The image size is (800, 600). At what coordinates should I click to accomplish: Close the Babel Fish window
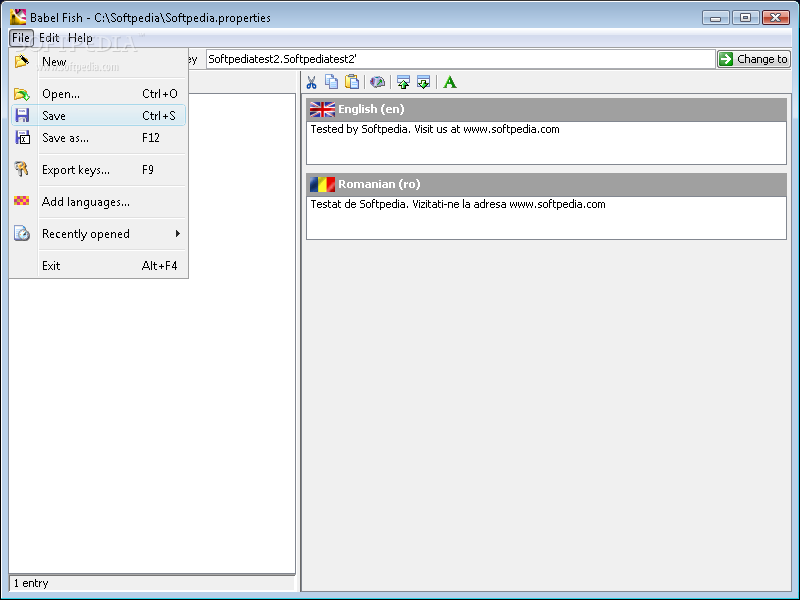pos(775,17)
